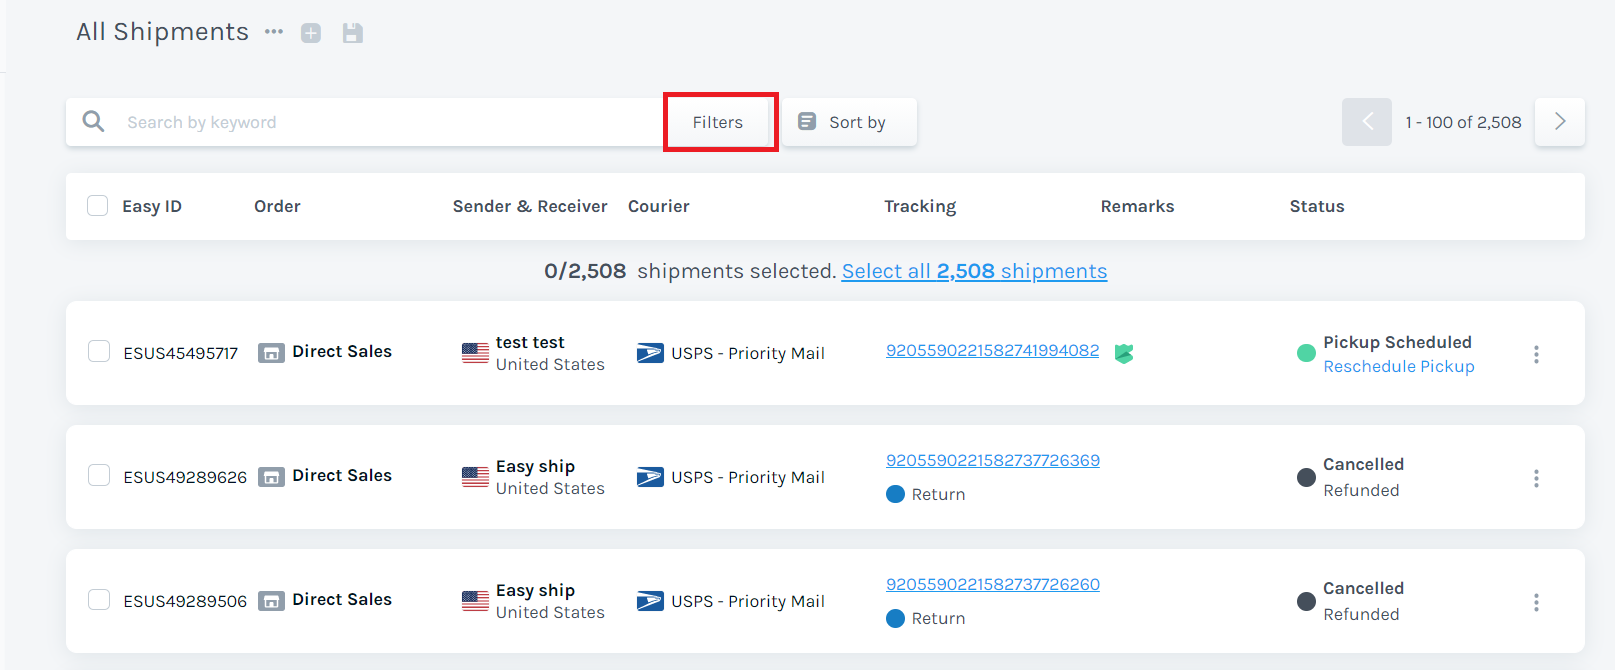The width and height of the screenshot is (1615, 670).
Task: Click the plus icon next to All Shipments
Action: 311,33
